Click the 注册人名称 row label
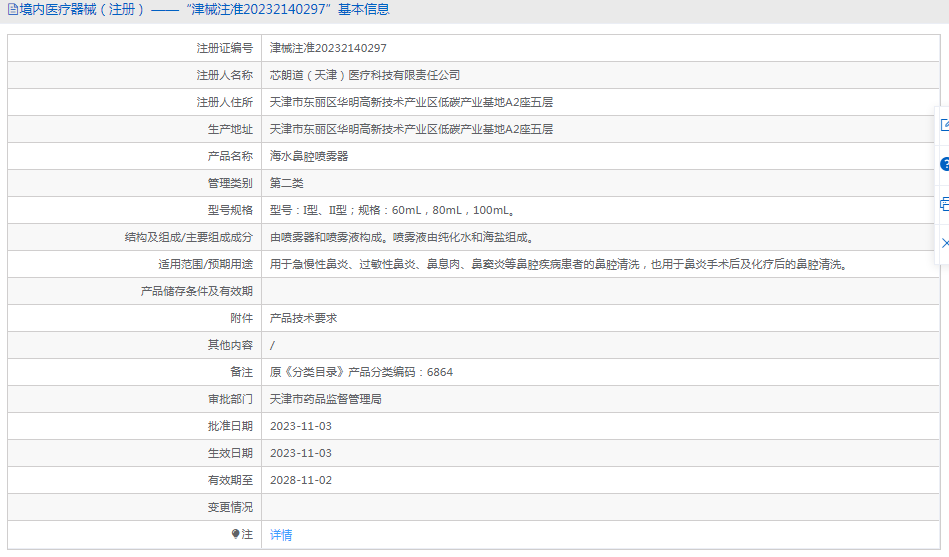 click(225, 75)
